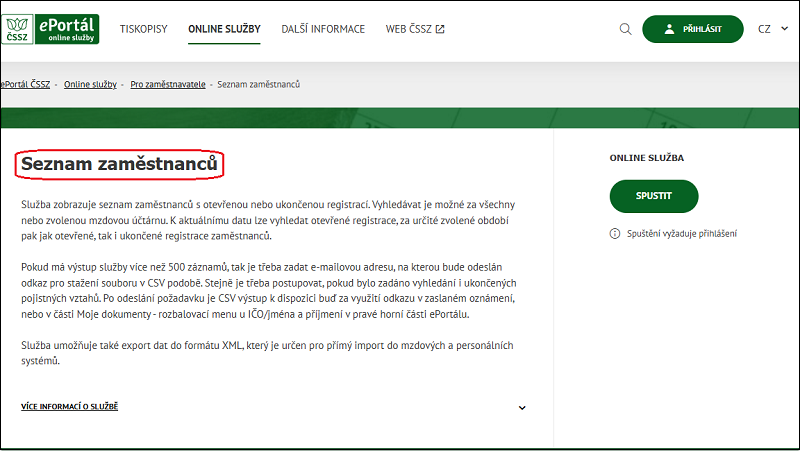Click the Online služby breadcrumb link
This screenshot has height=451, width=800.
90,84
